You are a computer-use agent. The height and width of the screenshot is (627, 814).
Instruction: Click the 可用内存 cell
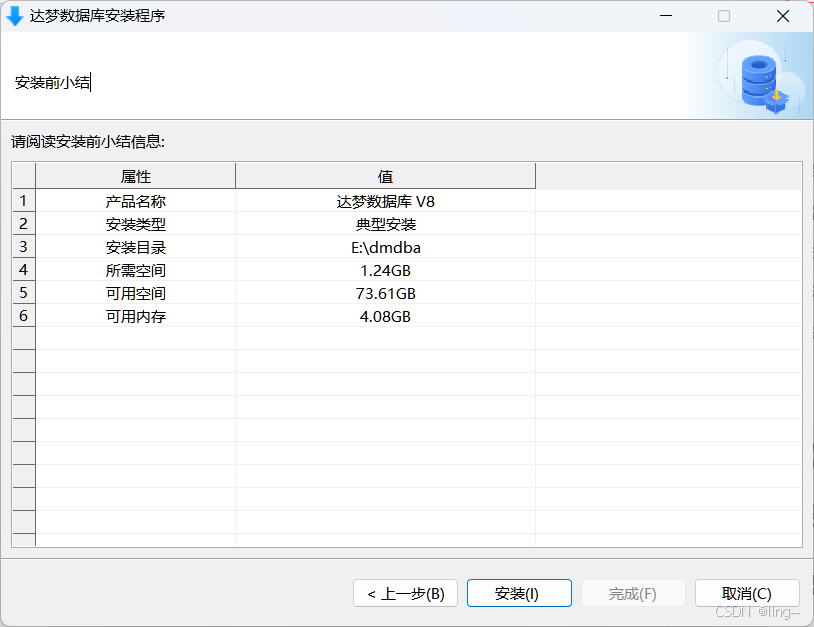(135, 316)
